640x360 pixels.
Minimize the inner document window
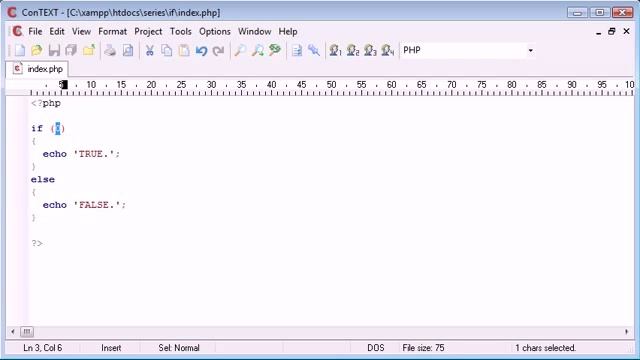(598, 32)
